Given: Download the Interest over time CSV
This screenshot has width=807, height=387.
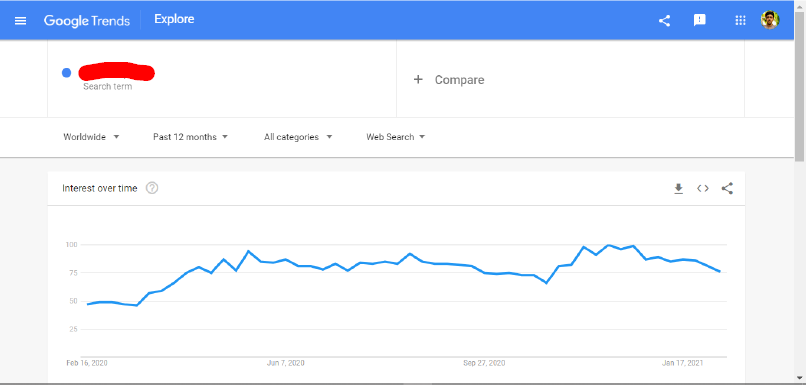Looking at the screenshot, I should coord(678,188).
